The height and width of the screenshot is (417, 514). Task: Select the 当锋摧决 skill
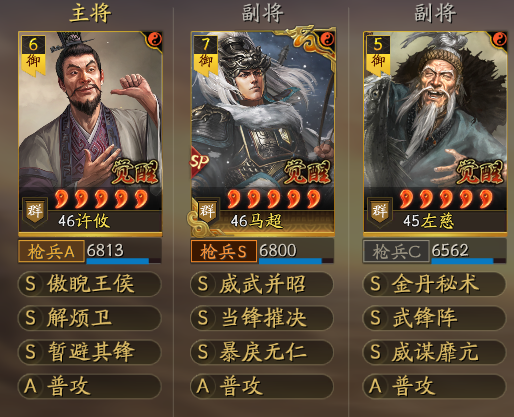point(262,318)
